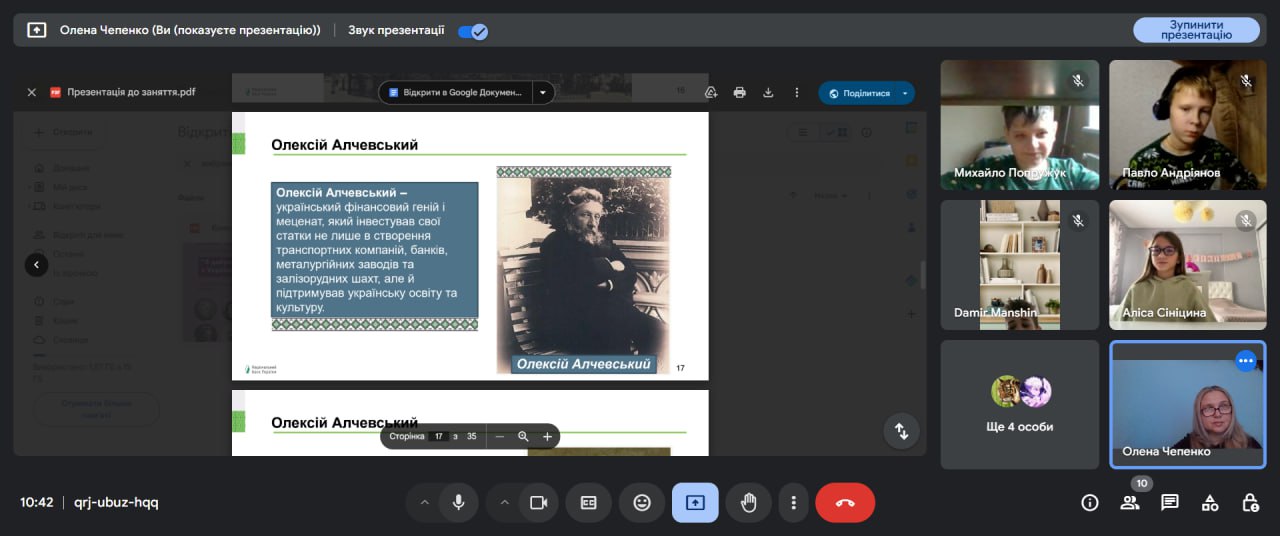Turn on captions
The image size is (1280, 536).
(589, 503)
